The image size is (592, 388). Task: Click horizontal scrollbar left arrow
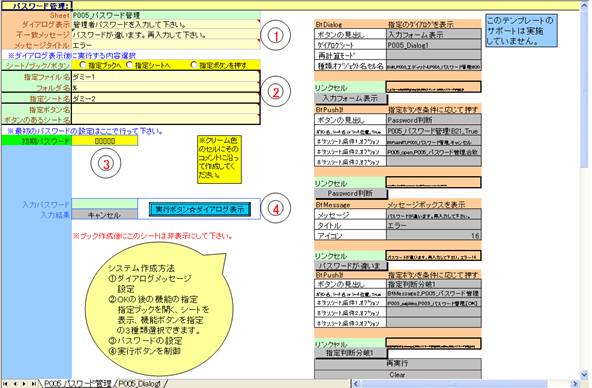point(356,384)
